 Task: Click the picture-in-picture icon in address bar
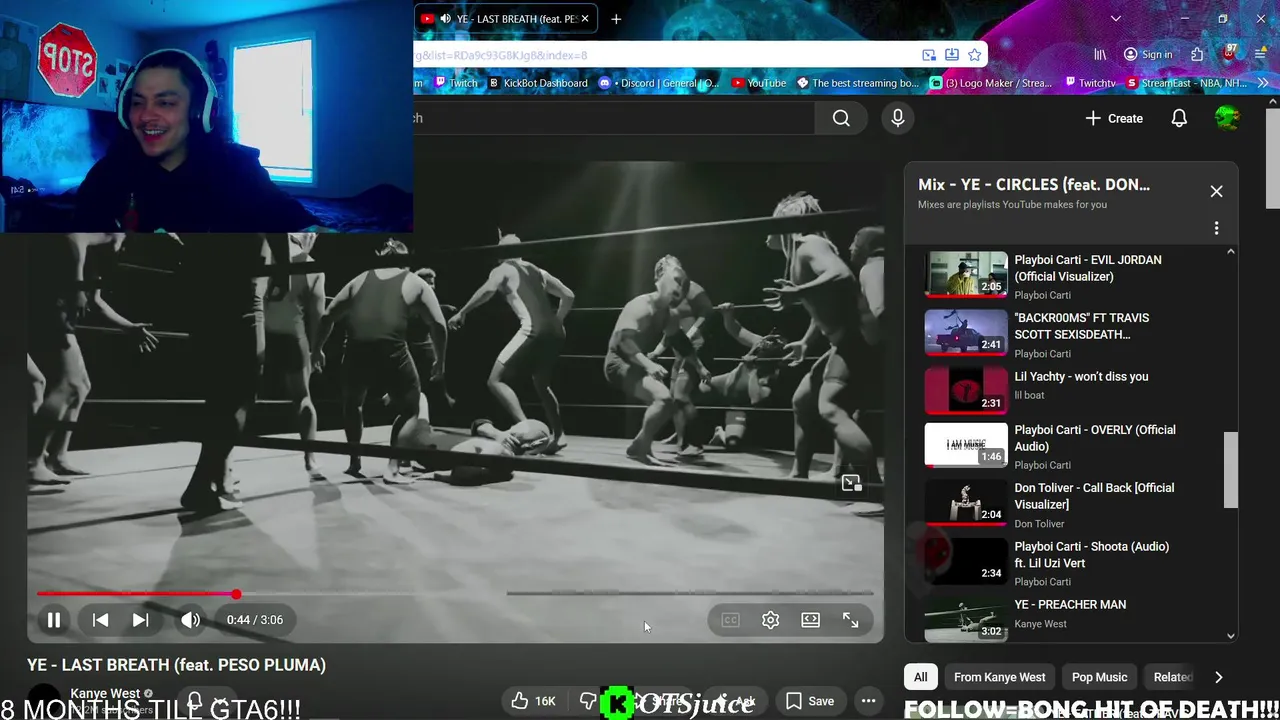[x=929, y=55]
